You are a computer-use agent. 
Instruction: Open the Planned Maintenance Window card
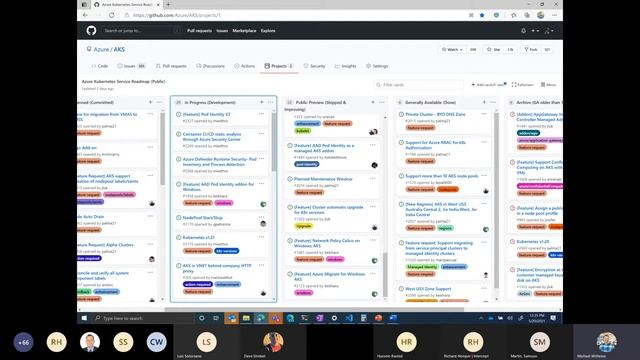click(323, 179)
